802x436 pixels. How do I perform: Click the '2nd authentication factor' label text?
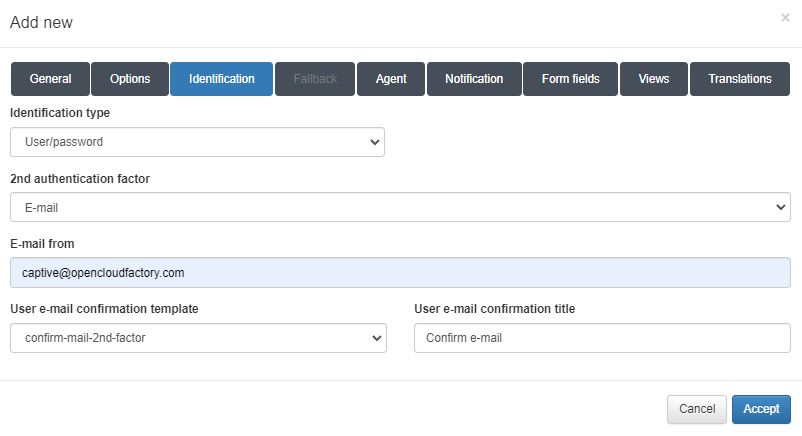[x=80, y=178]
